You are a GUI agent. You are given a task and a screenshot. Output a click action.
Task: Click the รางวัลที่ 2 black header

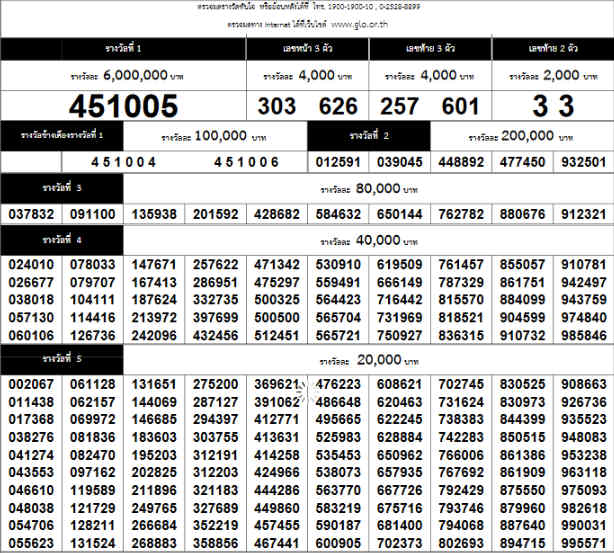[369, 135]
